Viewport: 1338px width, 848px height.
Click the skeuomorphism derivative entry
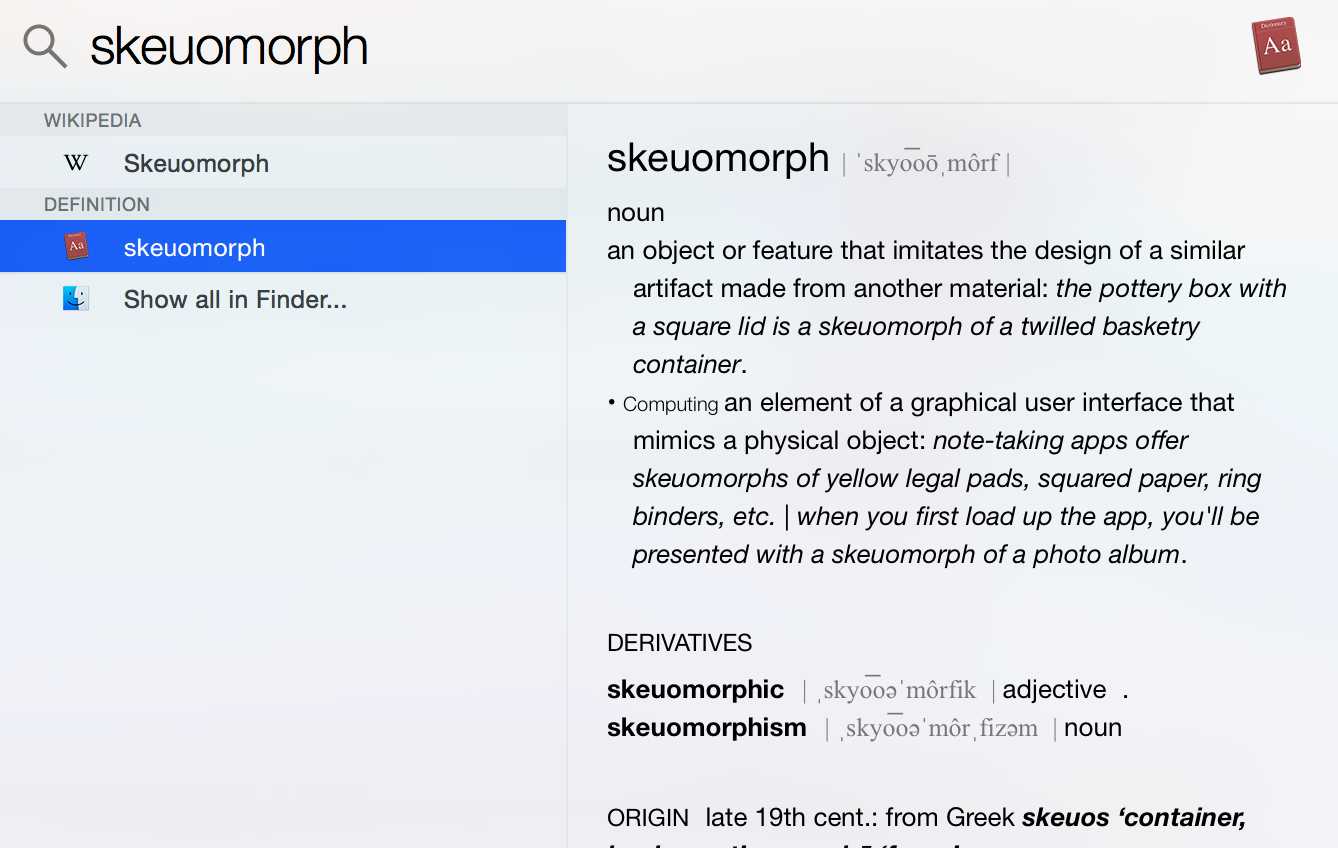click(706, 728)
